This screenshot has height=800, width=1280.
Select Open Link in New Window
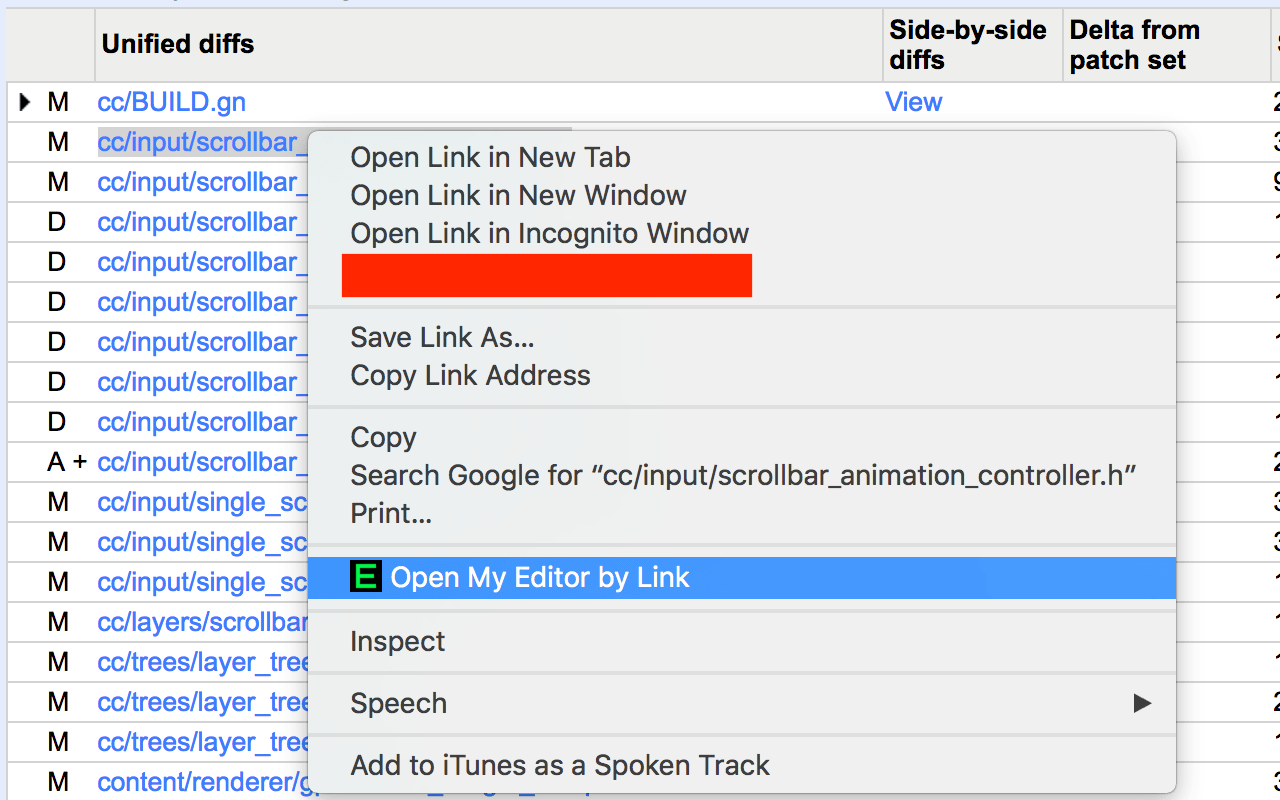[x=518, y=195]
